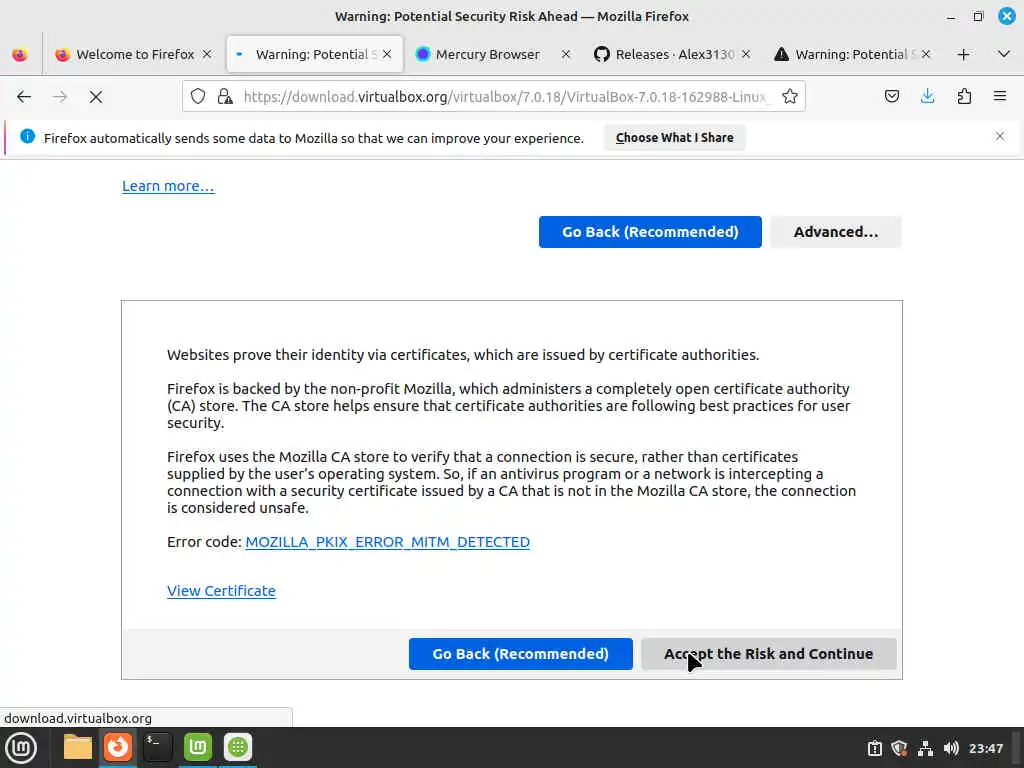Click upper Go Back (Recommended) button
This screenshot has height=768, width=1024.
point(650,232)
